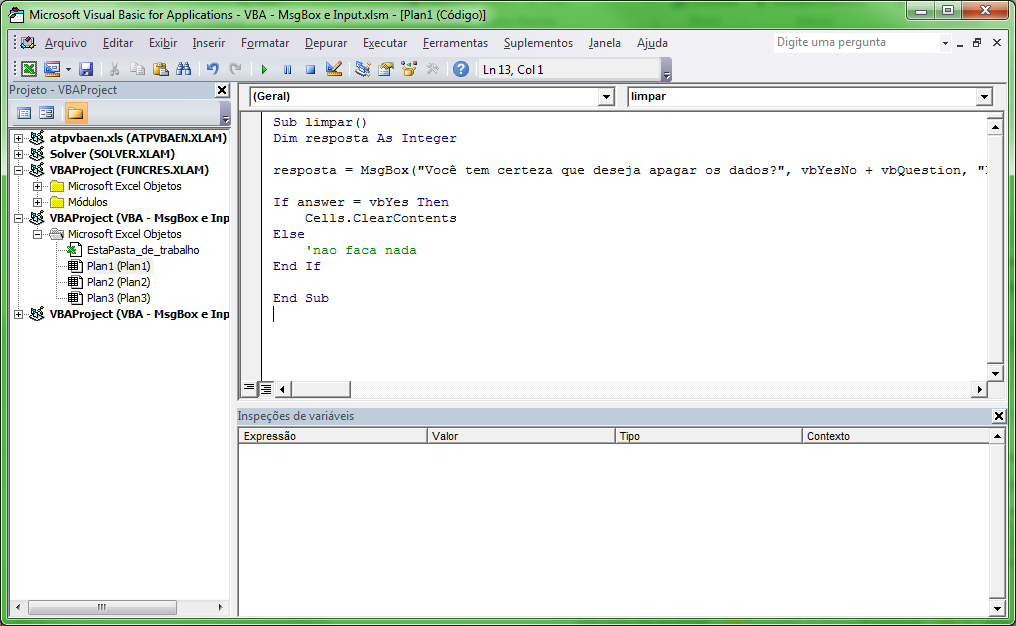
Task: Collapse Microsoft Excel Objetos folder containing Plan1
Action: [x=38, y=234]
